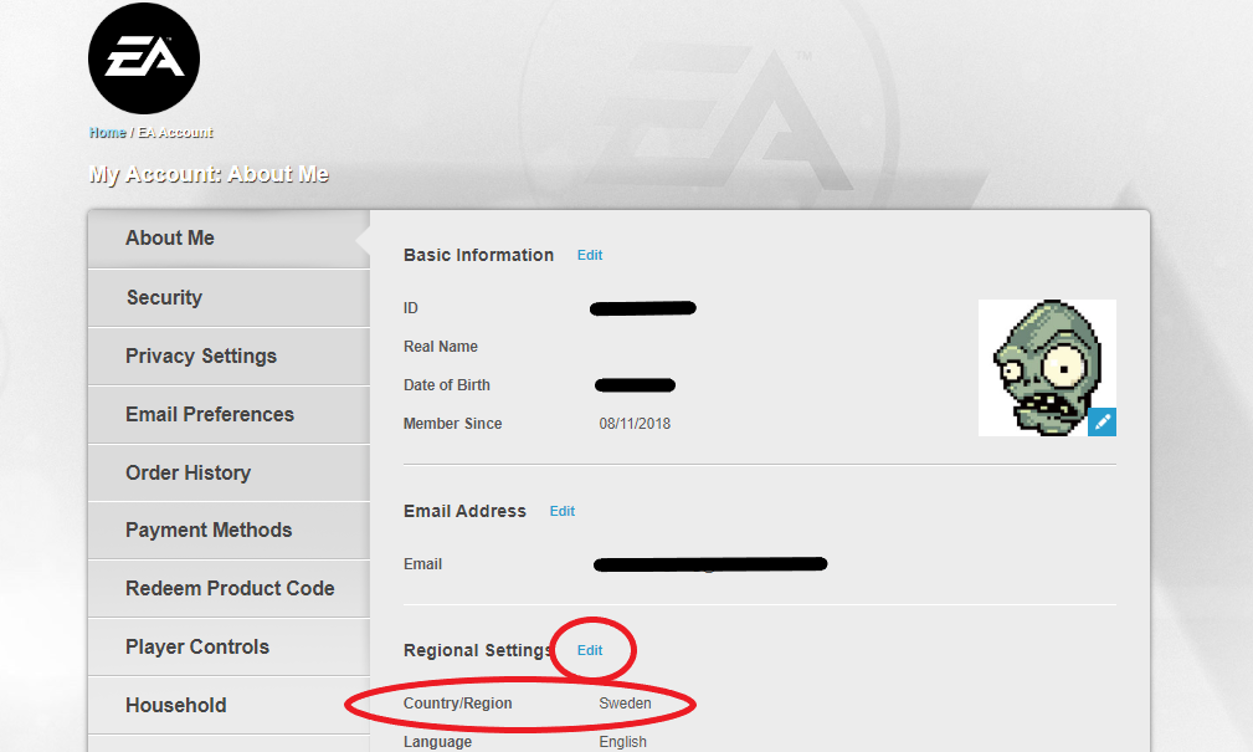
Task: Open Email Preferences in the sidebar
Action: pos(209,414)
